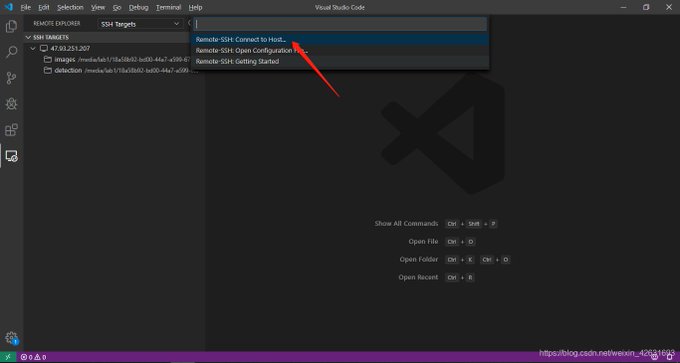Viewport: 680px width, 363px height.
Task: Open the View menu
Action: (x=98, y=7)
